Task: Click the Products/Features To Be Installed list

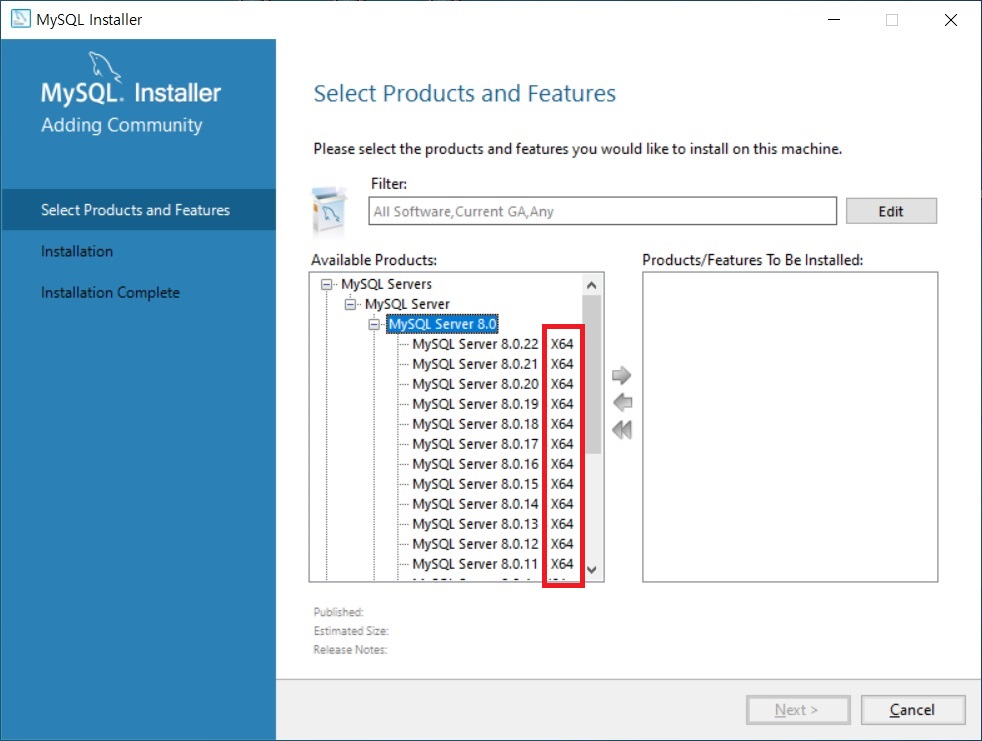Action: [790, 427]
